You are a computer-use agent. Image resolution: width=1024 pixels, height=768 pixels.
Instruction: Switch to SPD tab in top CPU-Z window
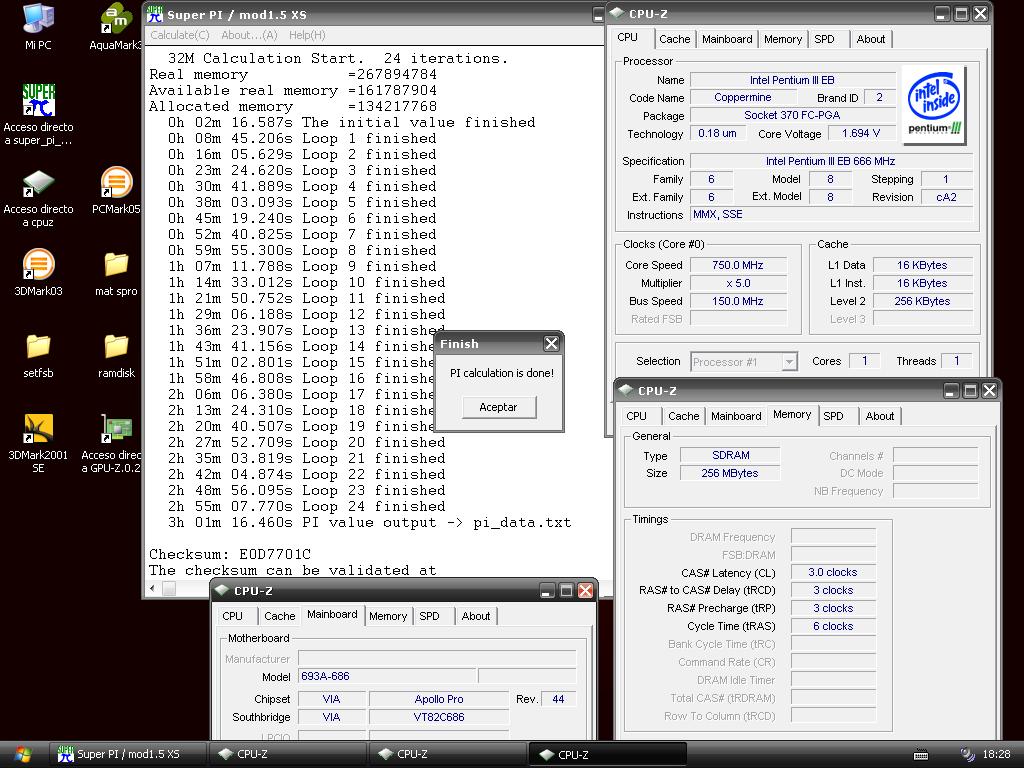pos(824,39)
